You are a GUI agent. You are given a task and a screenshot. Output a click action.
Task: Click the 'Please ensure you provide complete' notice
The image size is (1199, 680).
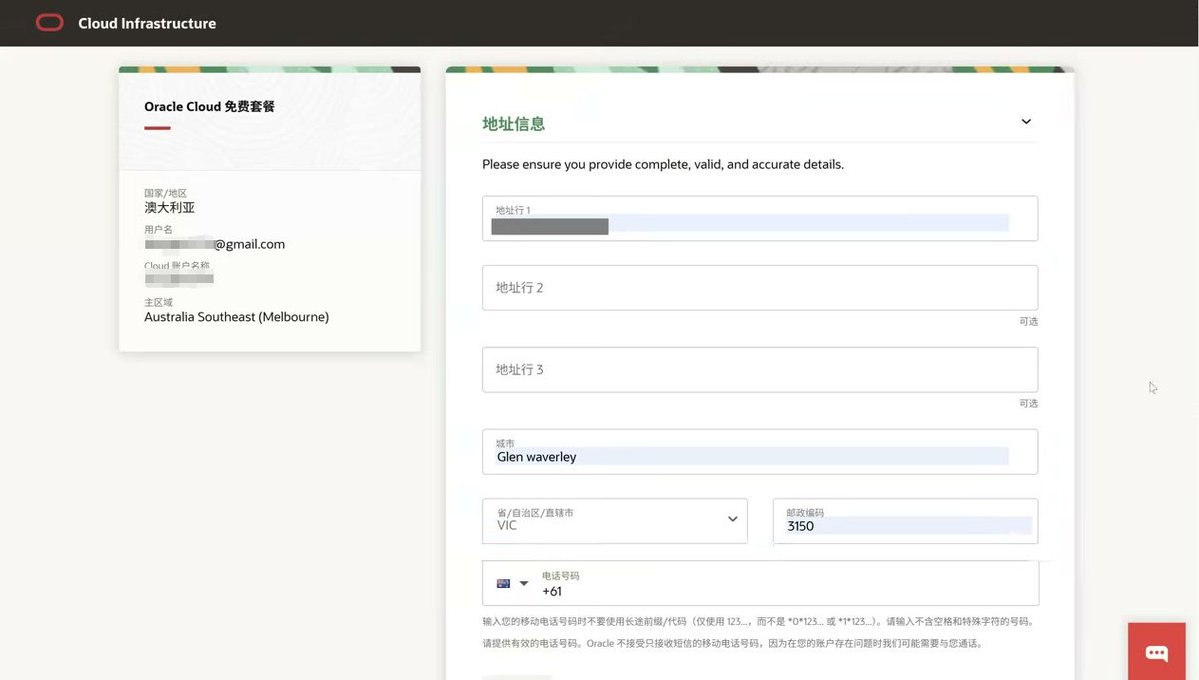(663, 164)
